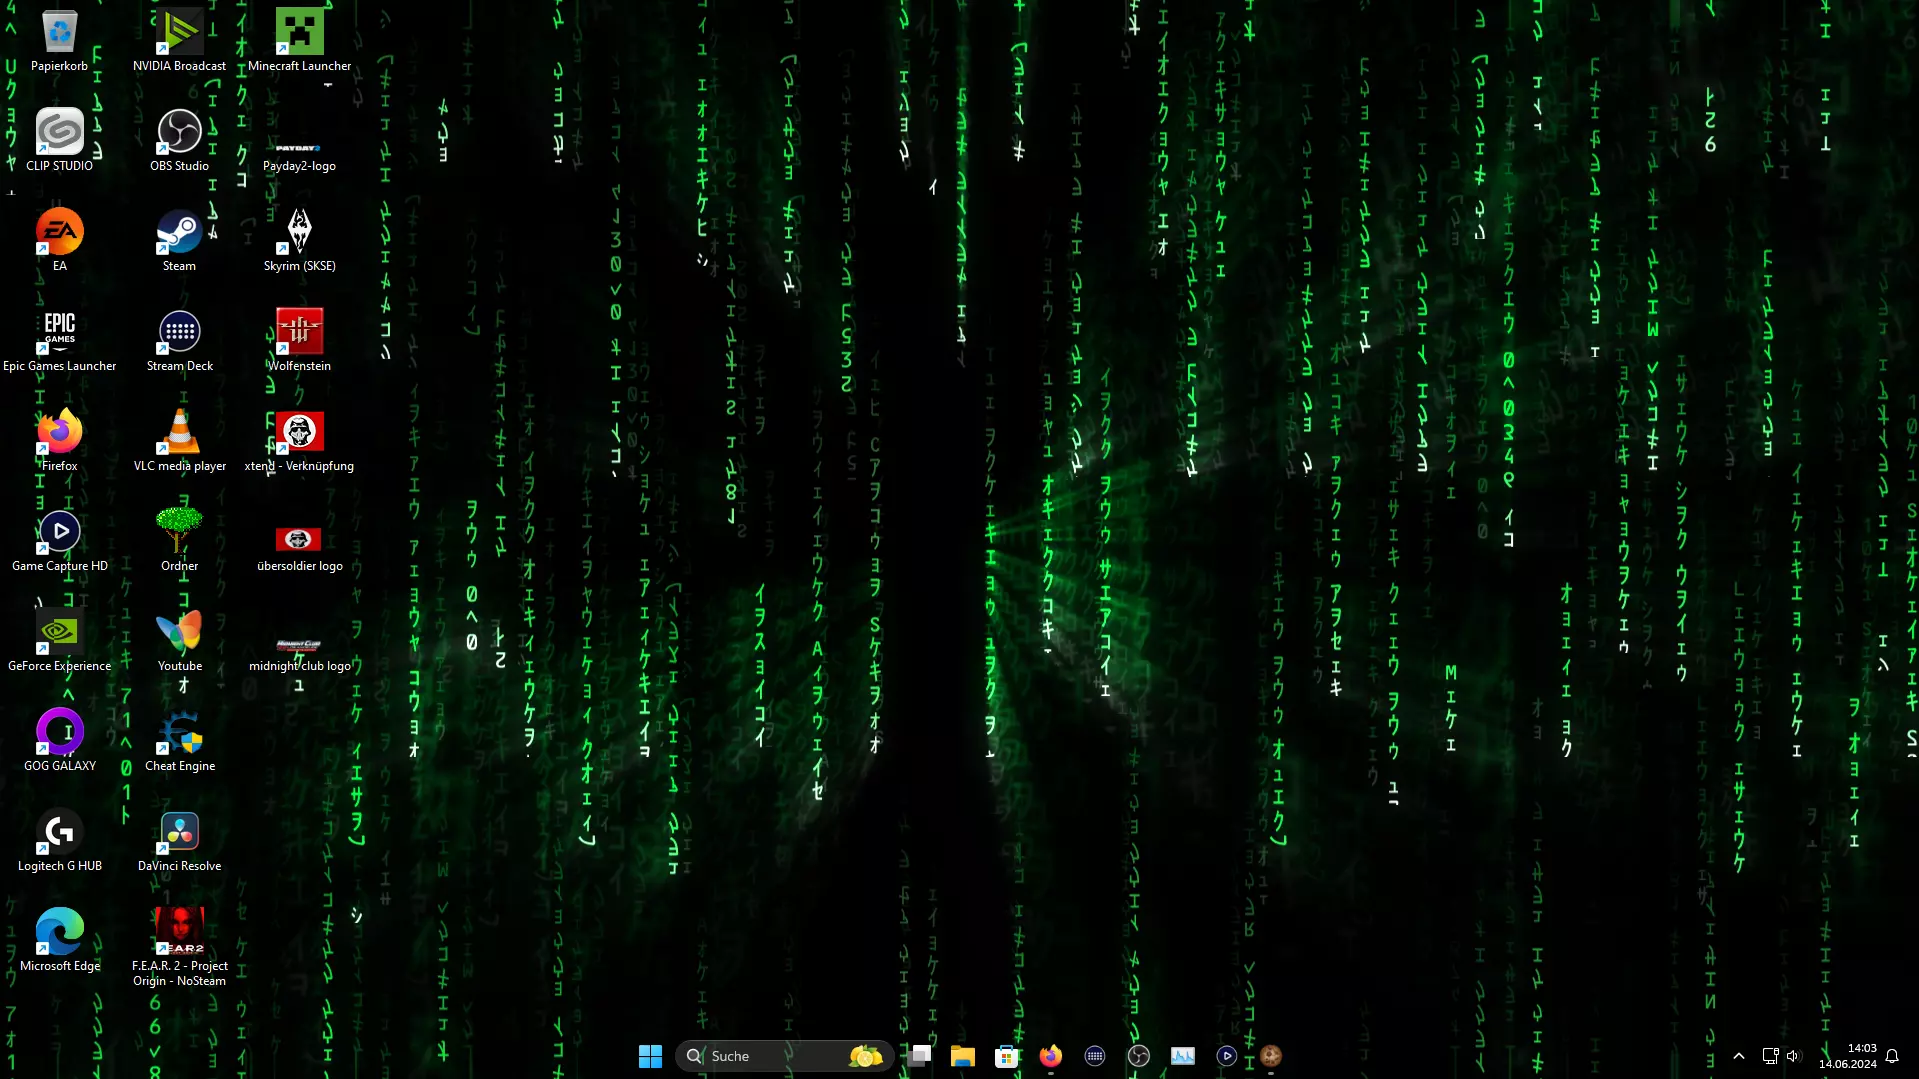Click the lemon search highlight icon
This screenshot has height=1079, width=1919.
(866, 1056)
